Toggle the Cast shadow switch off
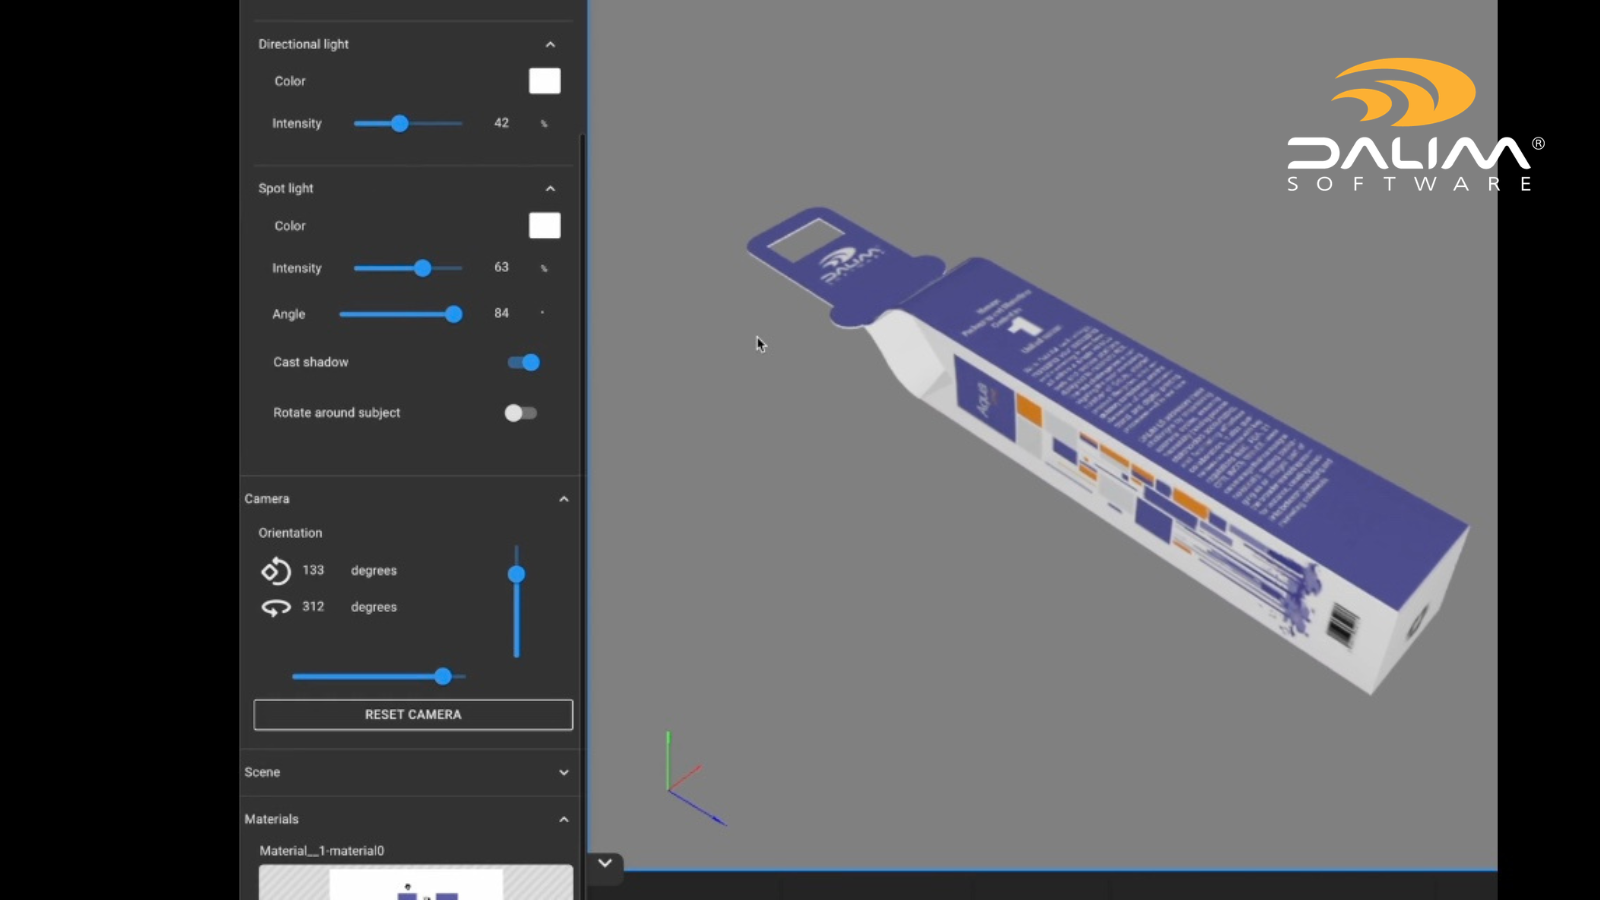Viewport: 1600px width, 900px height. click(524, 362)
